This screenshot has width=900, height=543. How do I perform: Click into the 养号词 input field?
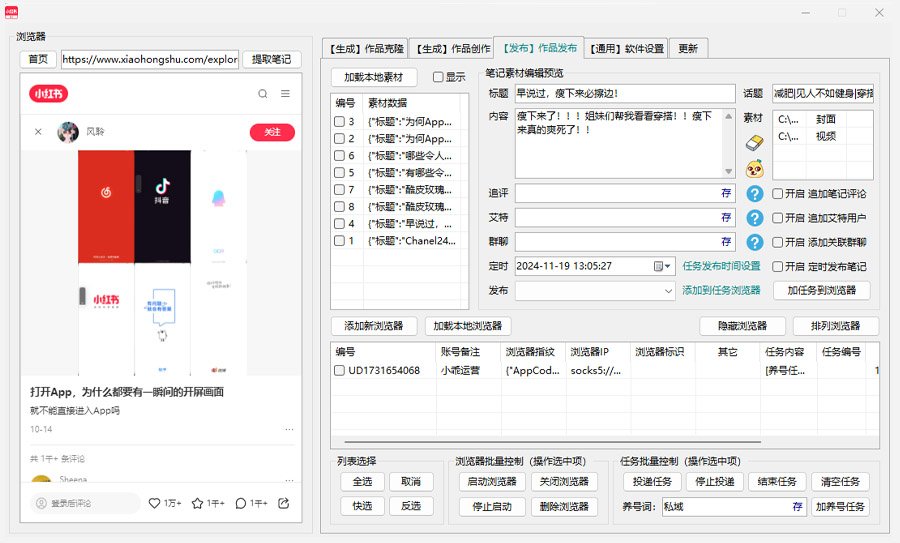pos(725,507)
